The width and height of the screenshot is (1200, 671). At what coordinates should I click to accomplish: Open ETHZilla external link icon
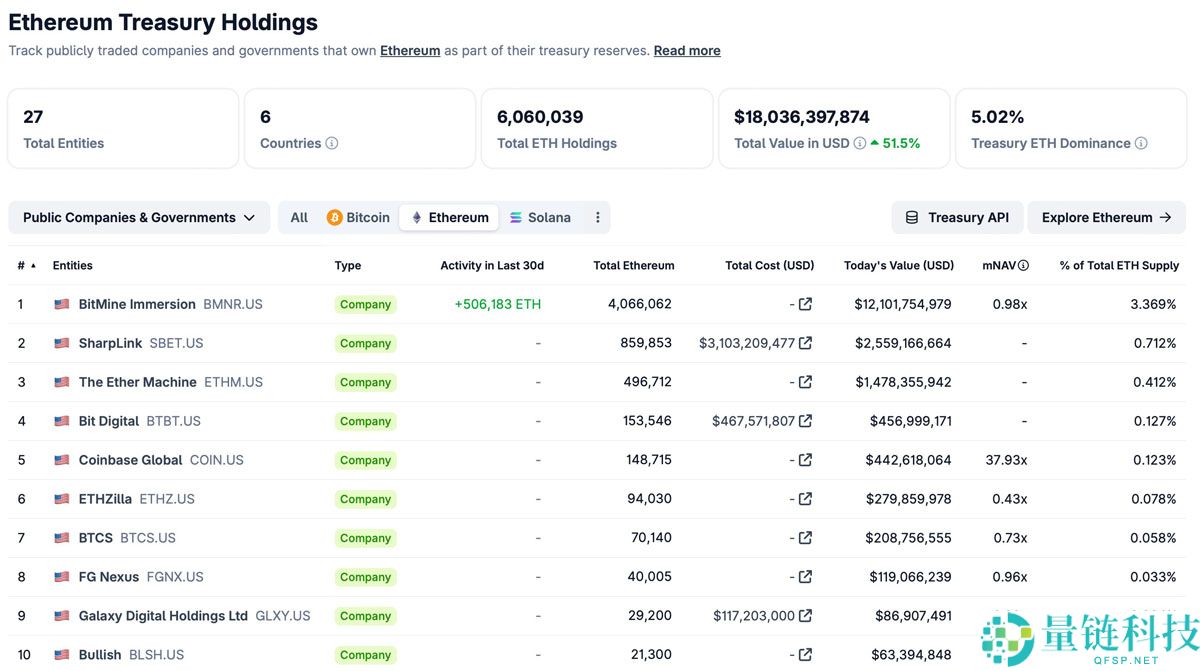point(805,499)
